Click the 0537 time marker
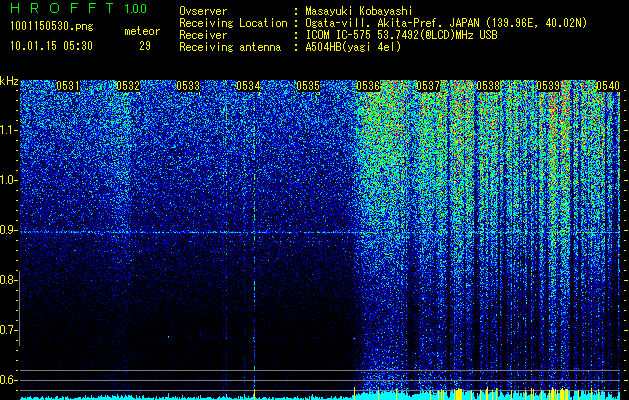 (428, 86)
